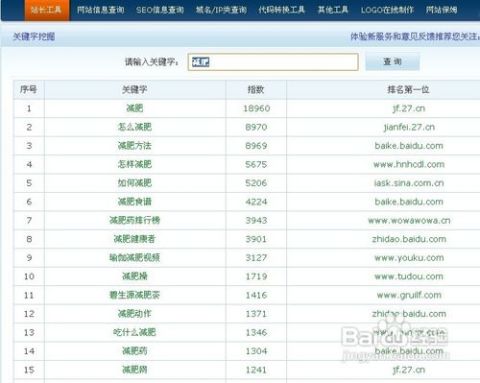Click the index value 4224
The height and width of the screenshot is (383, 480).
click(256, 202)
